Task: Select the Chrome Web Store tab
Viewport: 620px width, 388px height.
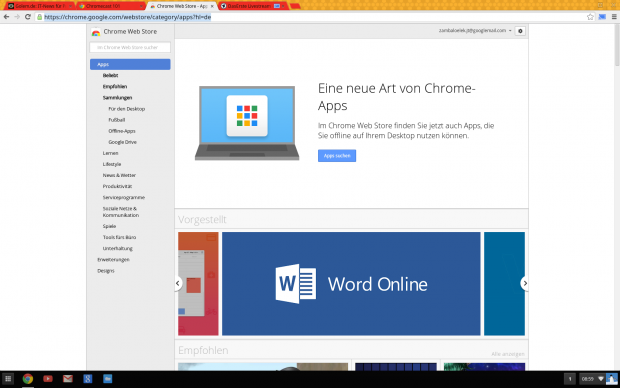Action: (x=182, y=6)
